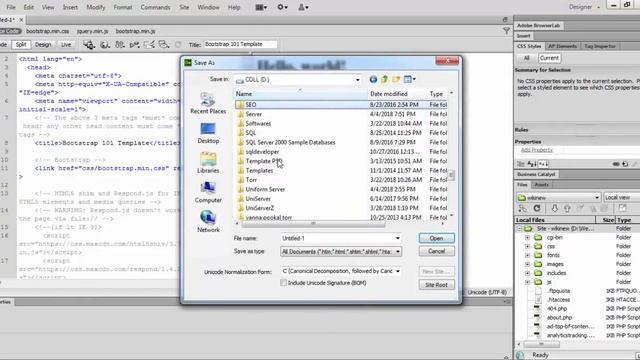Open the Modify menu
The width and height of the screenshot is (640, 360).
coord(96,7)
